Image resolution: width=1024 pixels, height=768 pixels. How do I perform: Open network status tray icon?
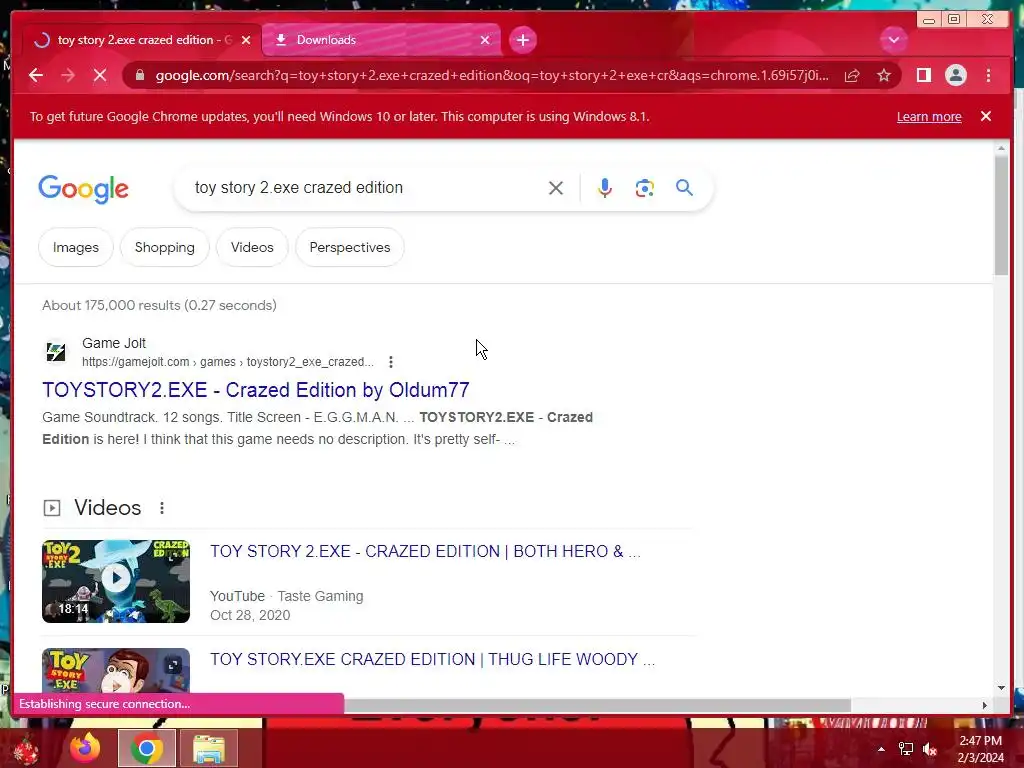906,749
